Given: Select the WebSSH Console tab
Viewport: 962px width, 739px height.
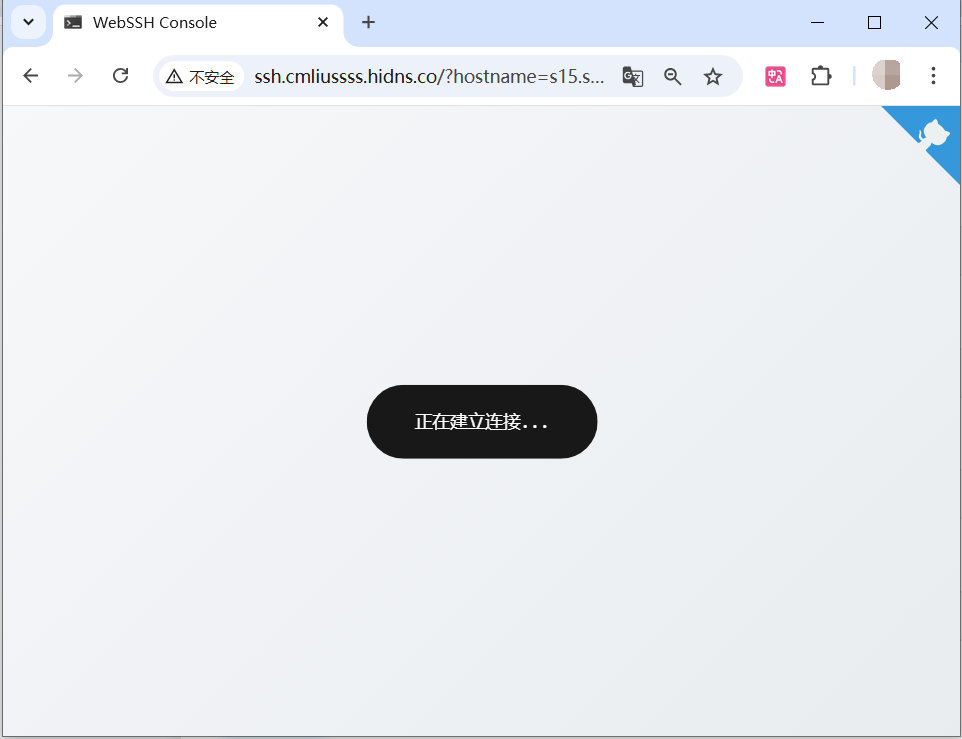Looking at the screenshot, I should [180, 22].
